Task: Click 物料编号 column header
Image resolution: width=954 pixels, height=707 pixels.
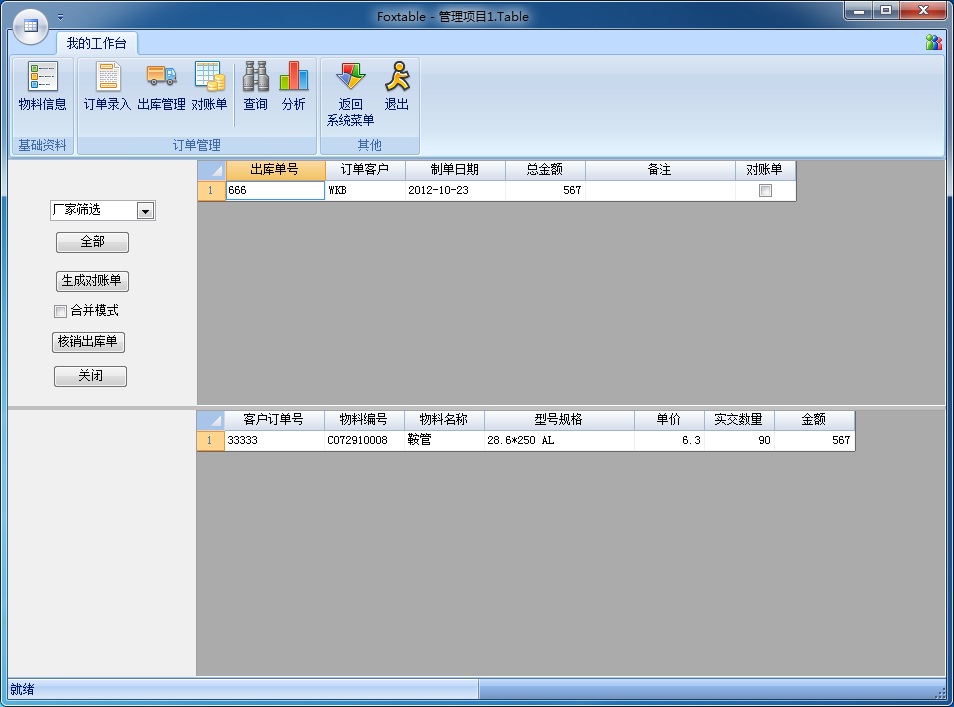Action: pos(364,420)
